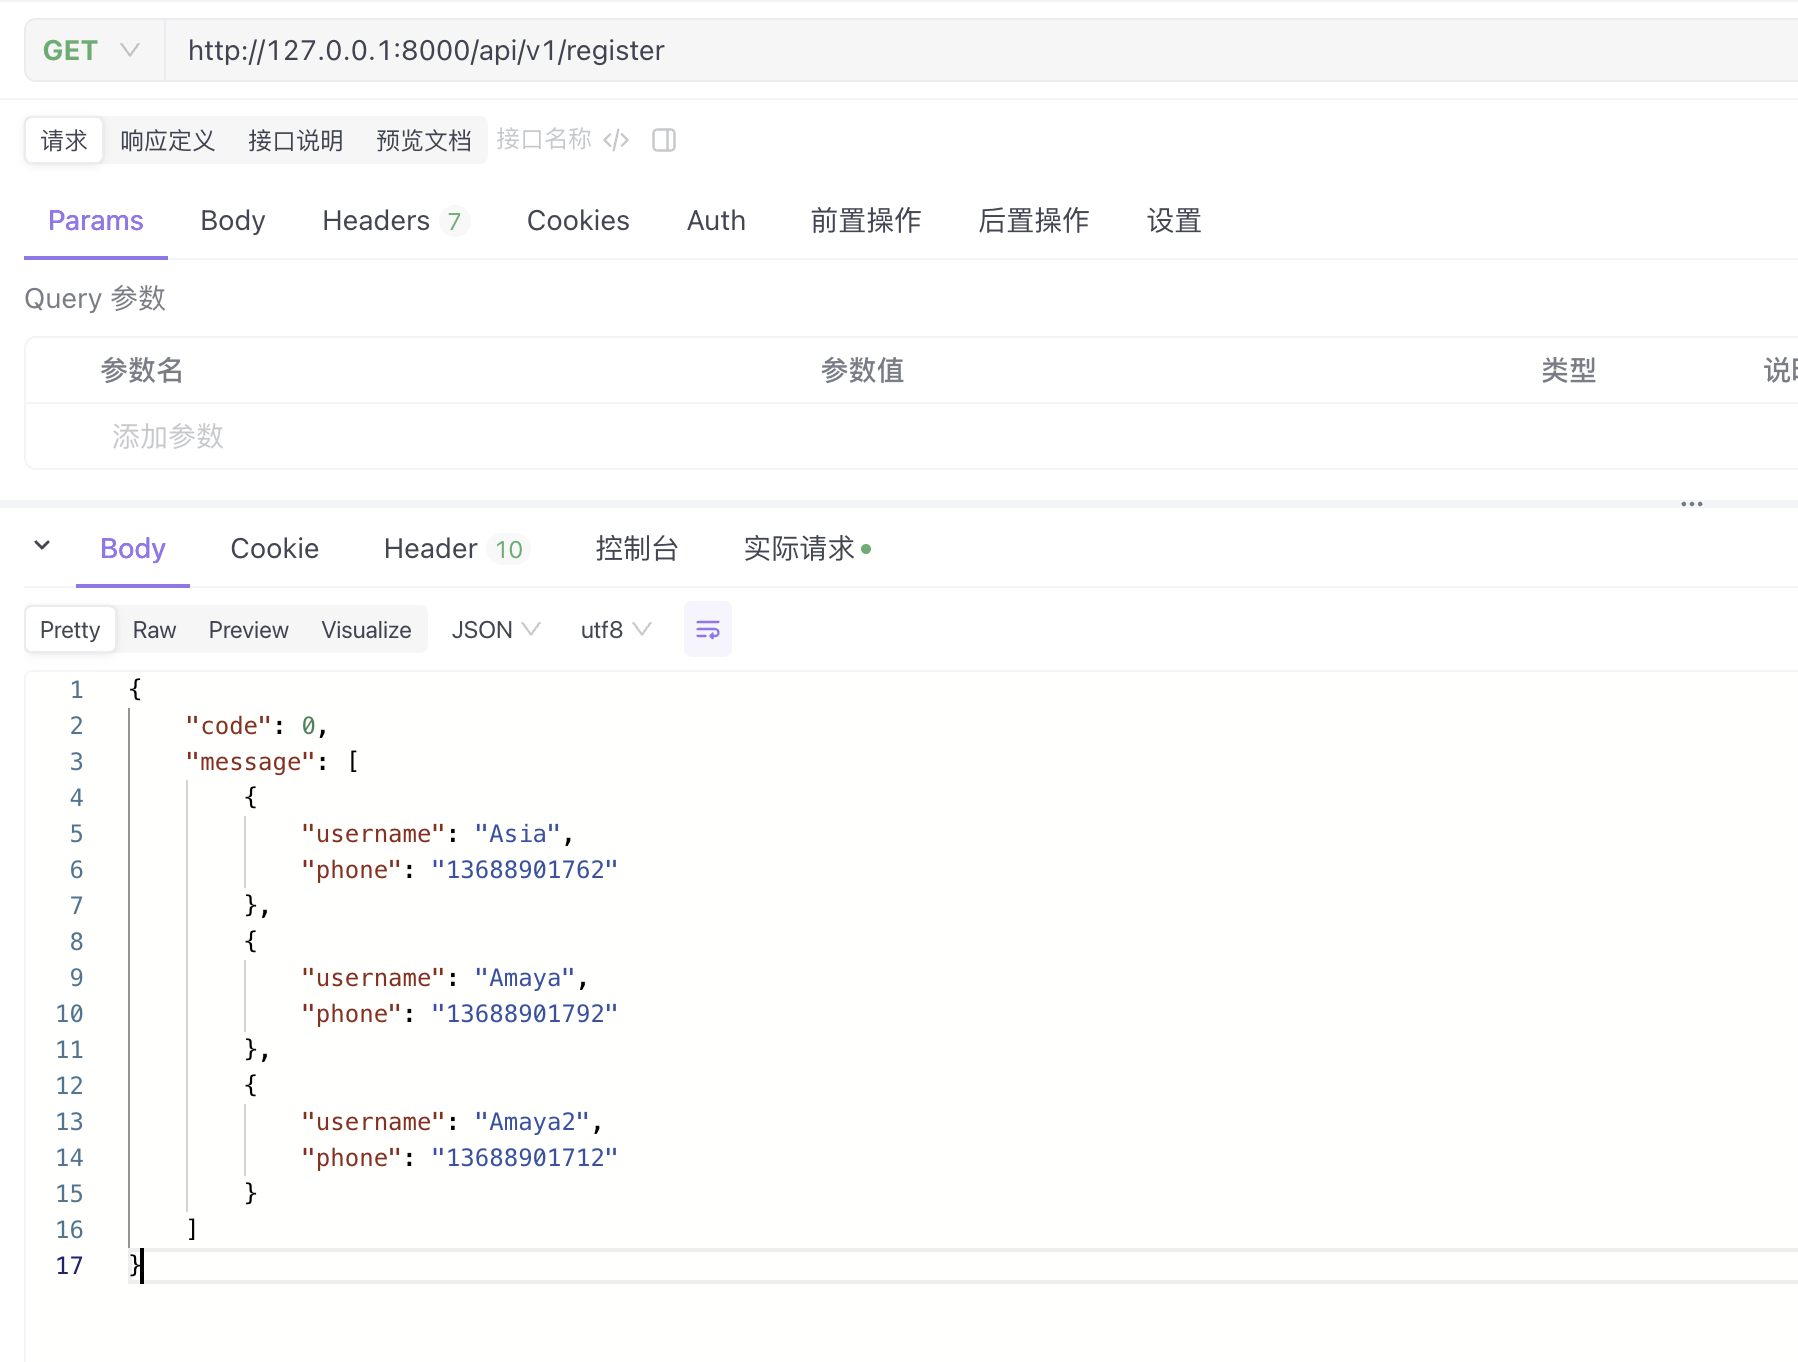Image resolution: width=1798 pixels, height=1362 pixels.
Task: Toggle the split panel layout icon
Action: [x=664, y=140]
